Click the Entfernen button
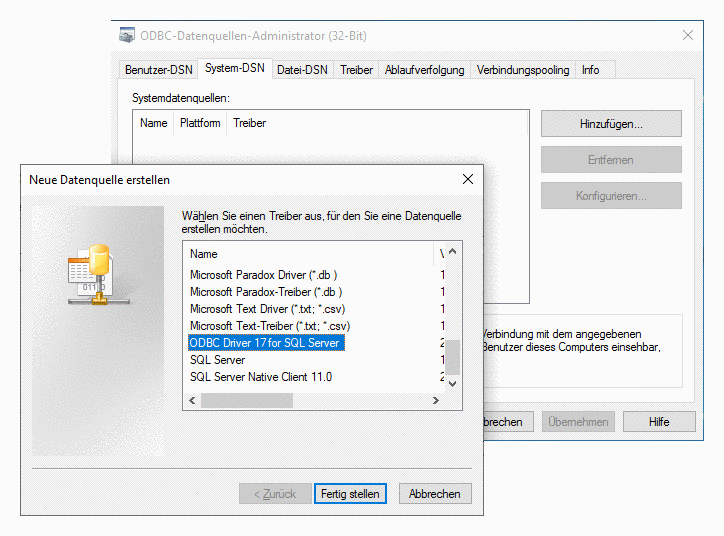This screenshot has width=724, height=536. click(611, 160)
